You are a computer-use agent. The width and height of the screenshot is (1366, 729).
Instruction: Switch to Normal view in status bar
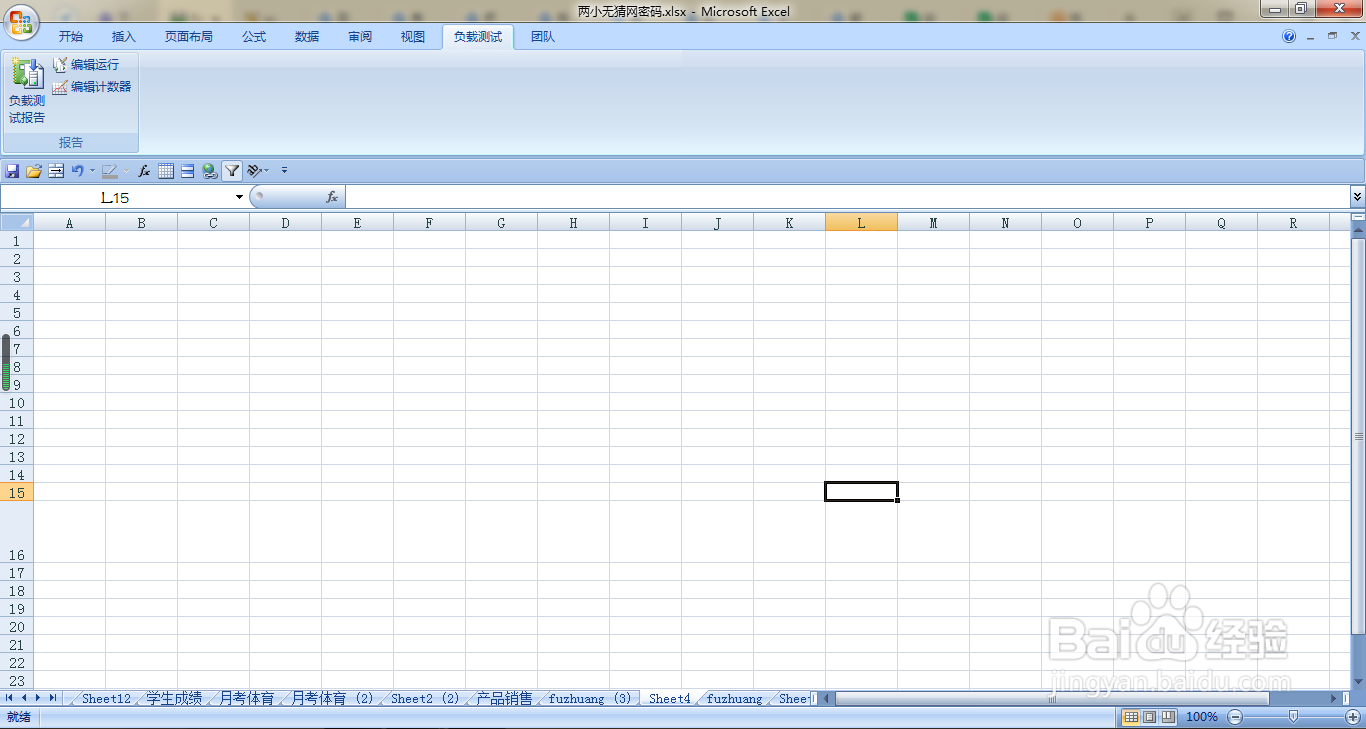coord(1131,717)
